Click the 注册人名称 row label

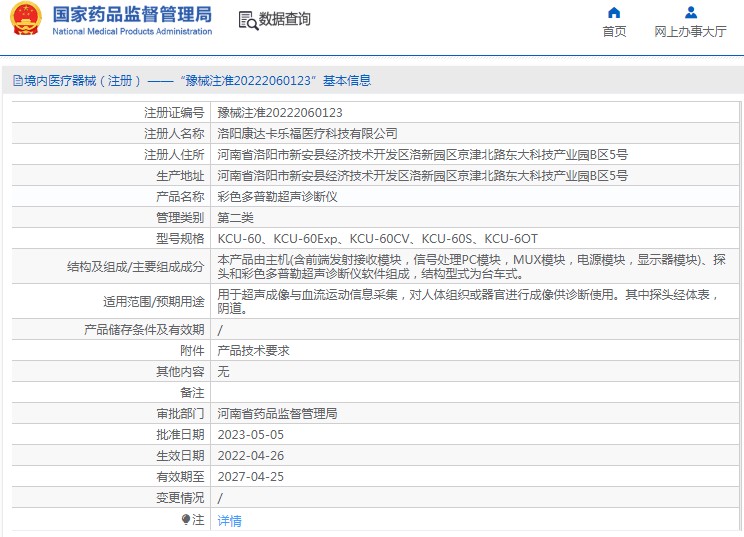coord(174,134)
